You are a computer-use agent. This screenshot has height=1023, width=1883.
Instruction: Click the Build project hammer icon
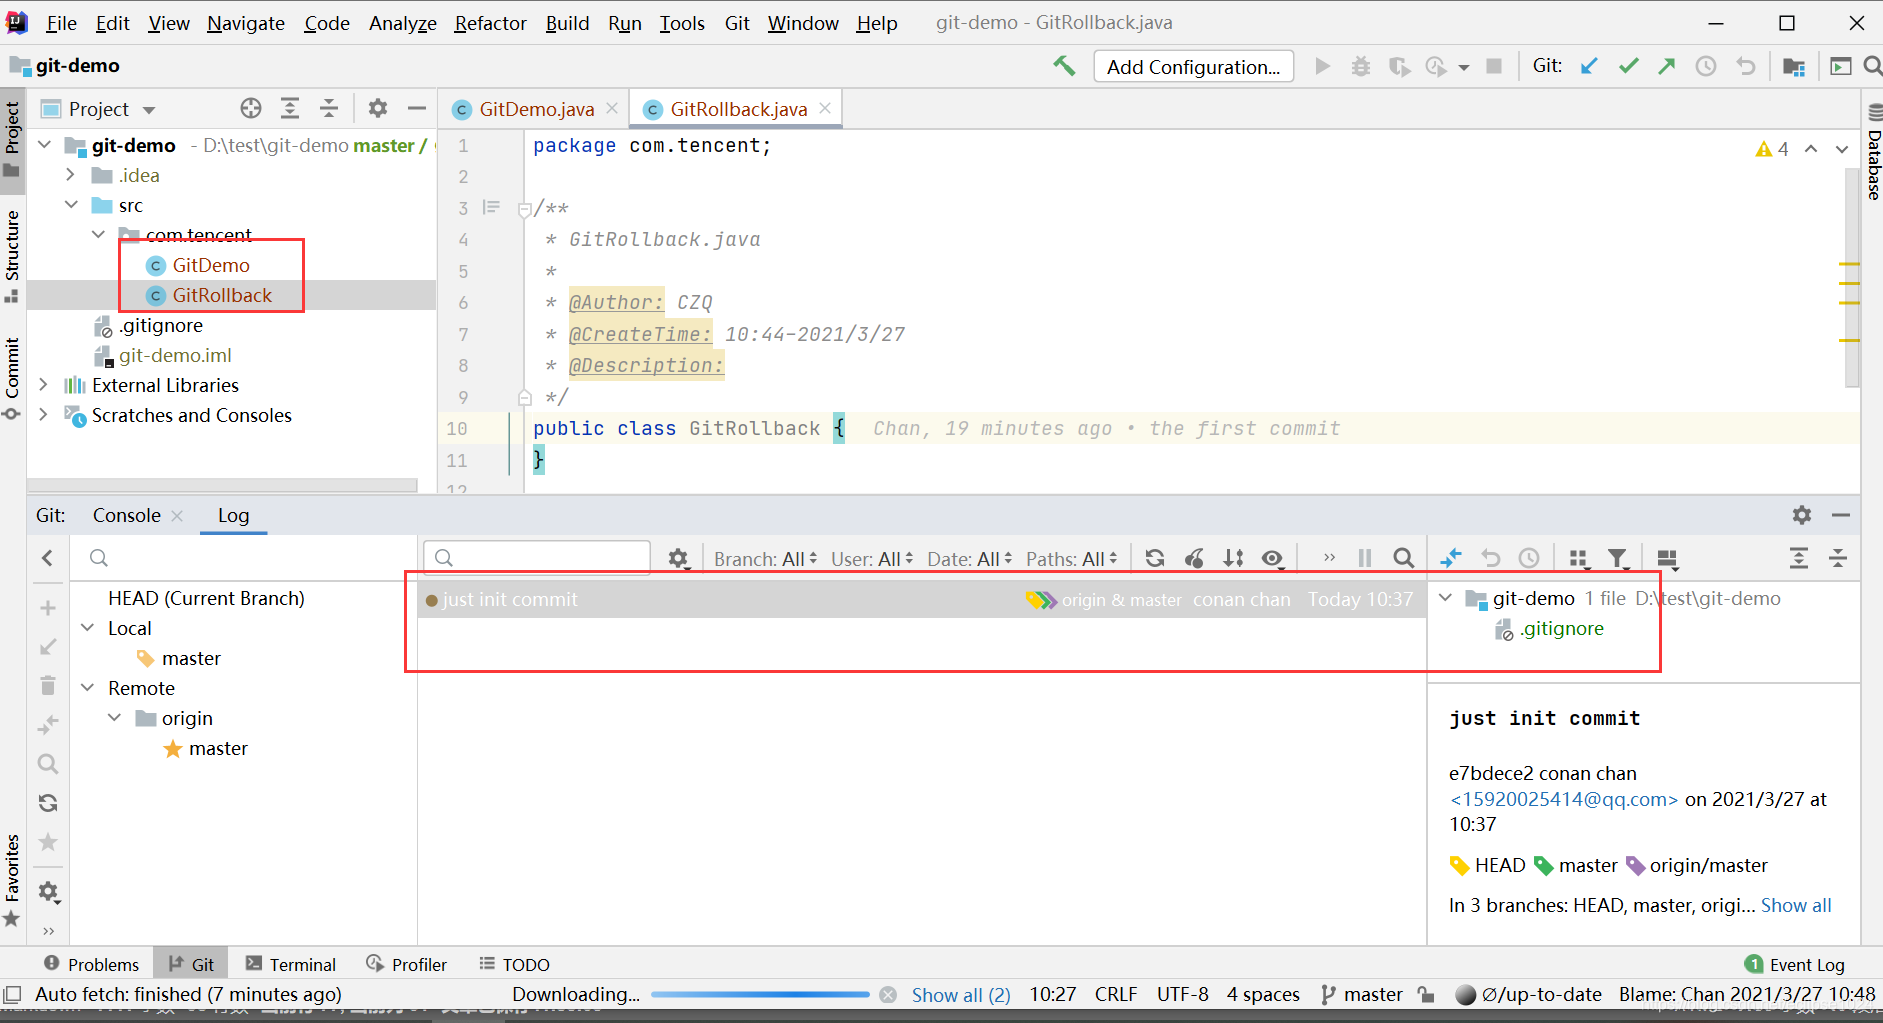pos(1064,66)
